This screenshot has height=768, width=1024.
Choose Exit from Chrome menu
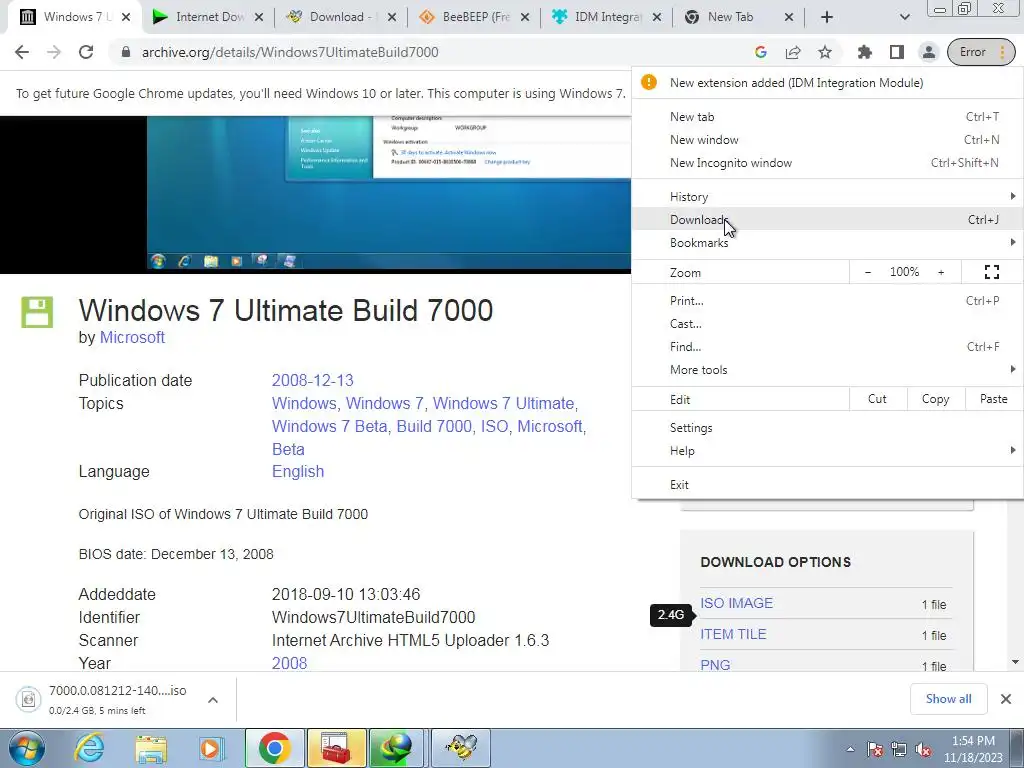tap(827, 485)
